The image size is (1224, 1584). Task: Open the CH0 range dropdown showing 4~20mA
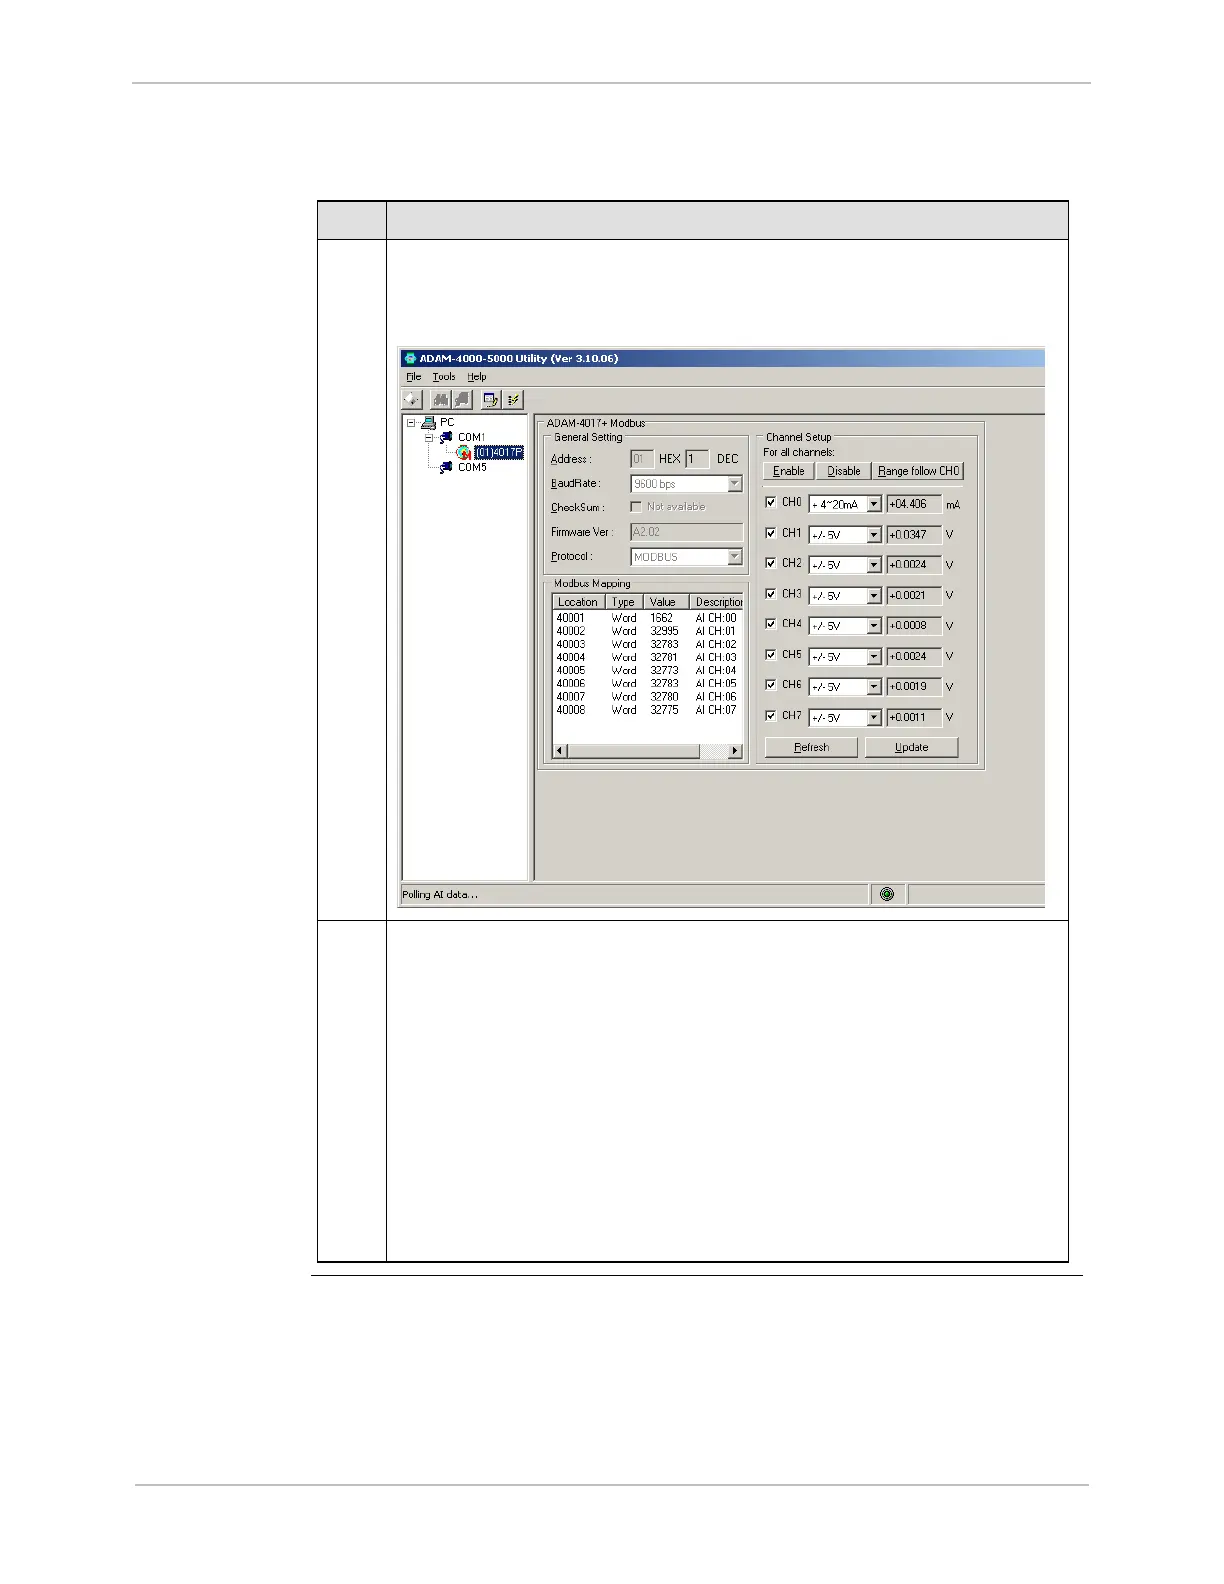[x=873, y=505]
